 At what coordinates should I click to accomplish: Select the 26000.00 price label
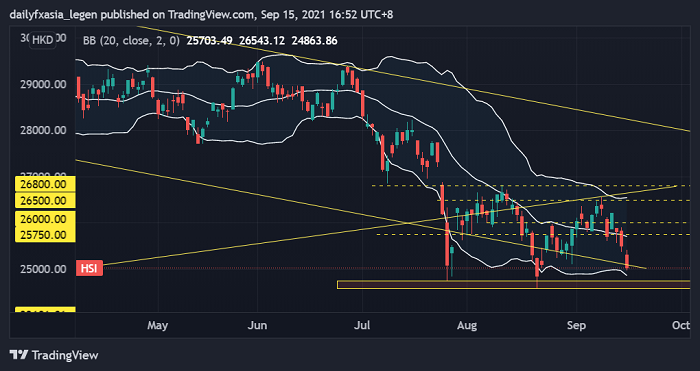tap(45, 219)
